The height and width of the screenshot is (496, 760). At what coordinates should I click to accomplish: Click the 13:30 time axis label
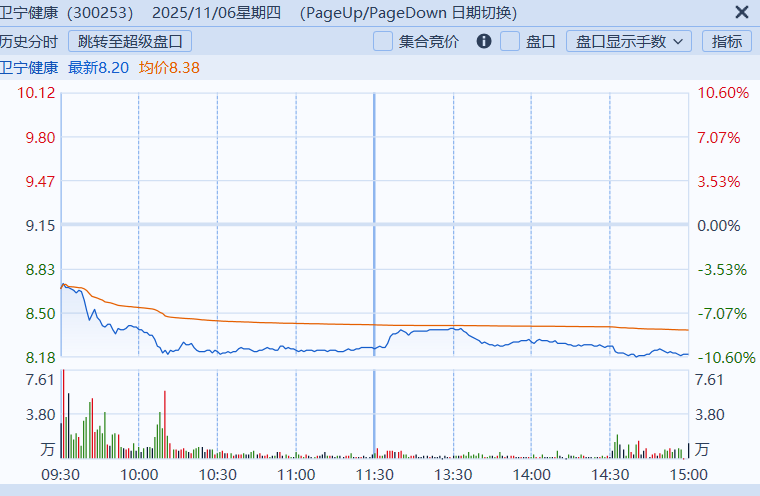pos(453,474)
